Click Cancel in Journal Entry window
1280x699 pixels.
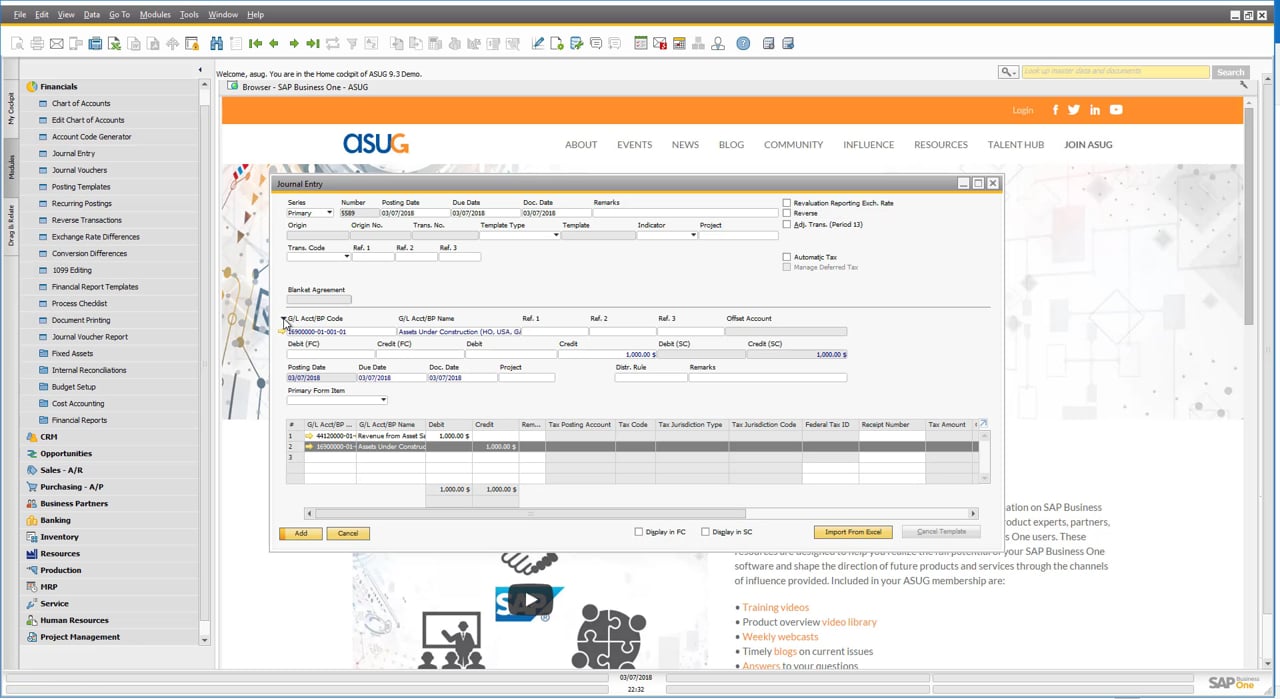[x=348, y=533]
